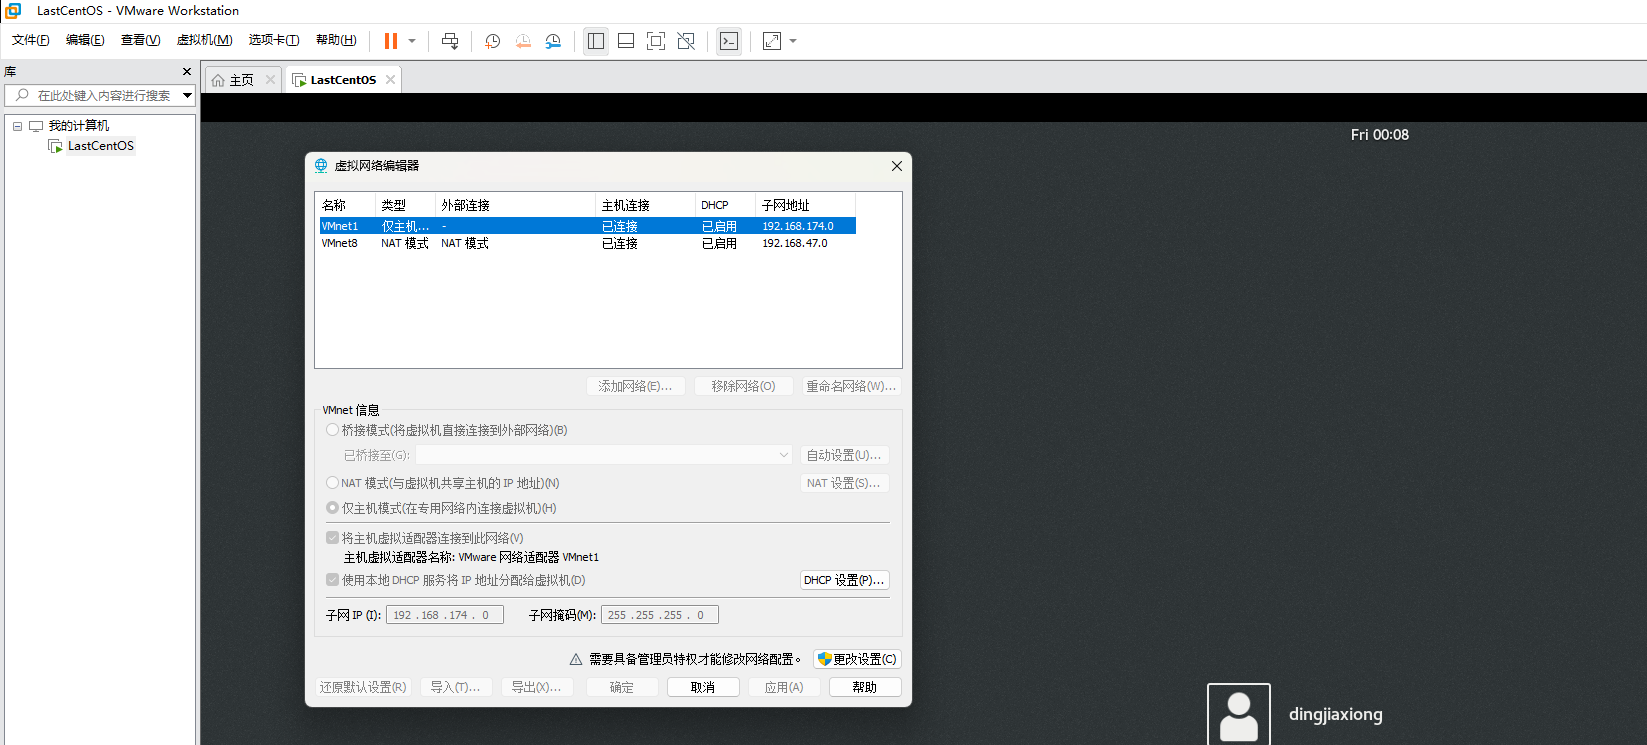The height and width of the screenshot is (745, 1647).
Task: Click the 移除网络(O) button
Action: (x=744, y=386)
